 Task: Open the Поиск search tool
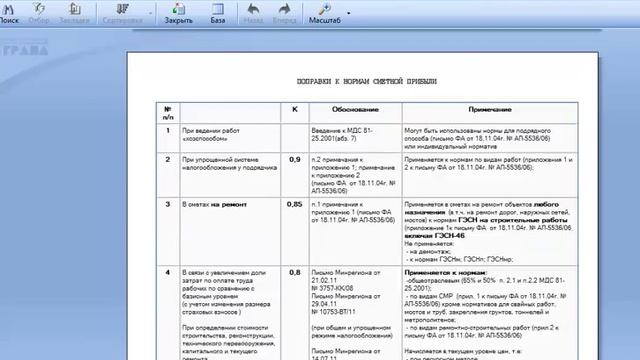coord(8,13)
